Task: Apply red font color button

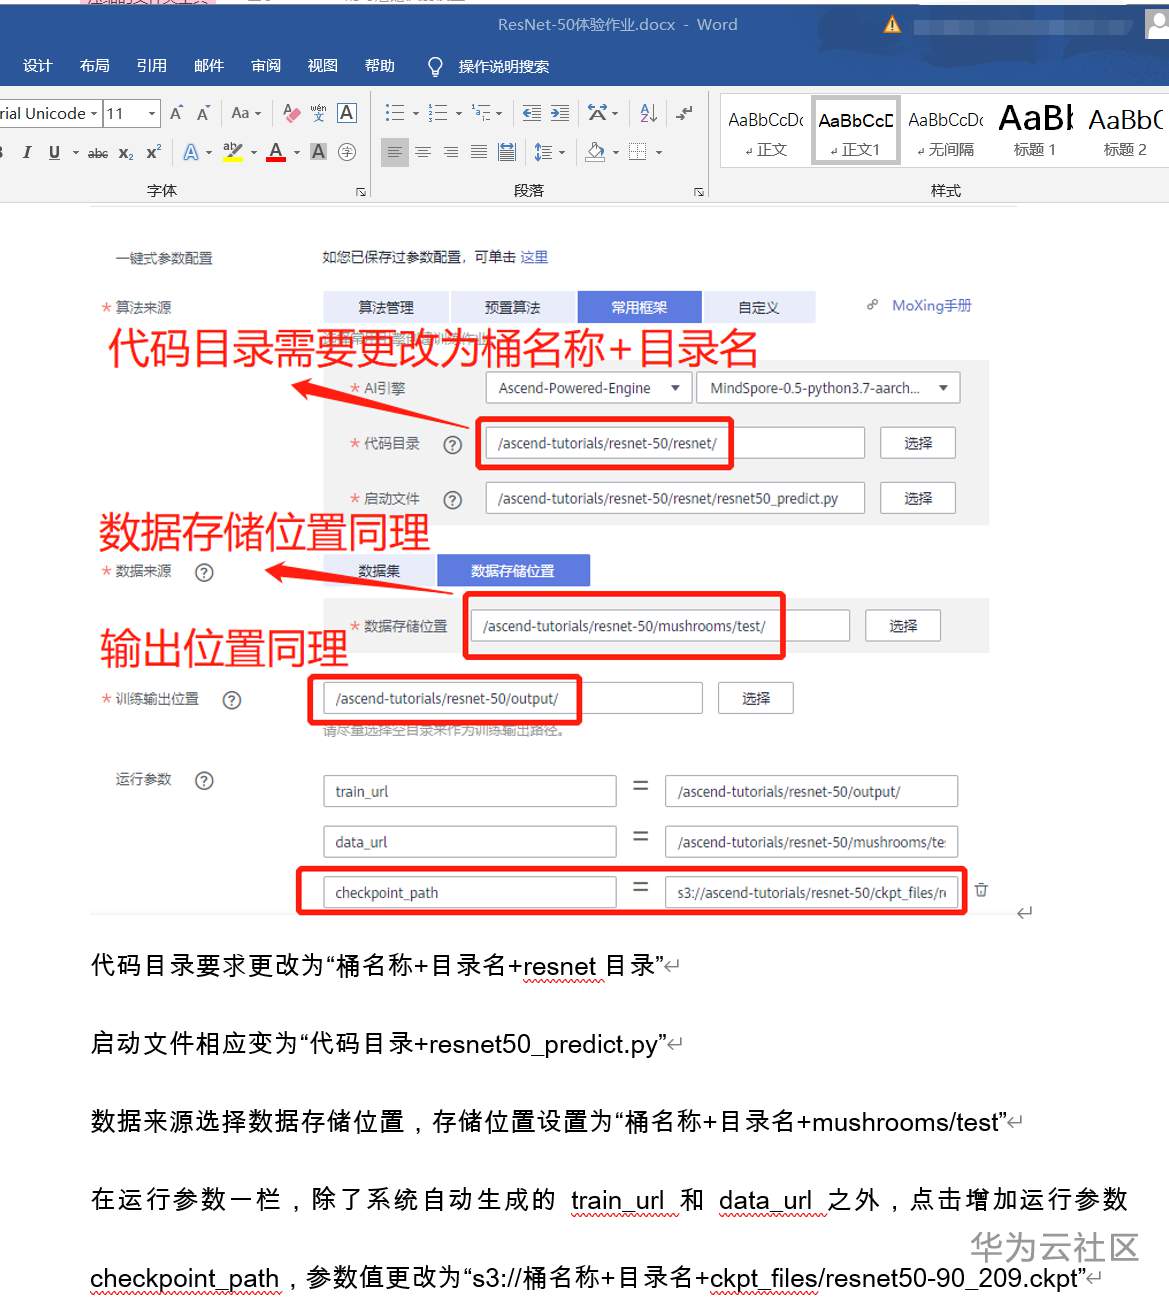Action: [x=277, y=152]
